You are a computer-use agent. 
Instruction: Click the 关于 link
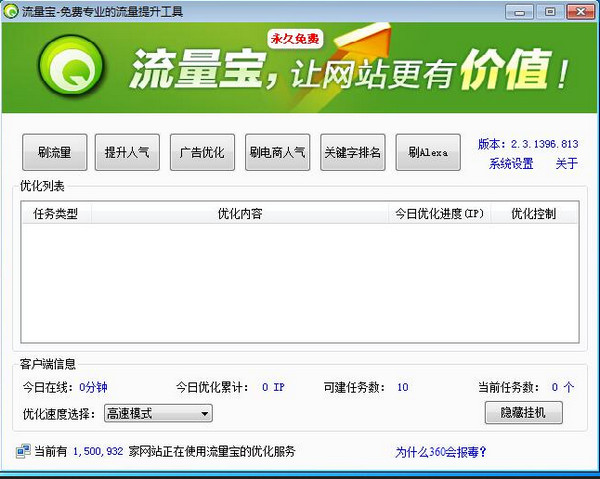point(566,164)
